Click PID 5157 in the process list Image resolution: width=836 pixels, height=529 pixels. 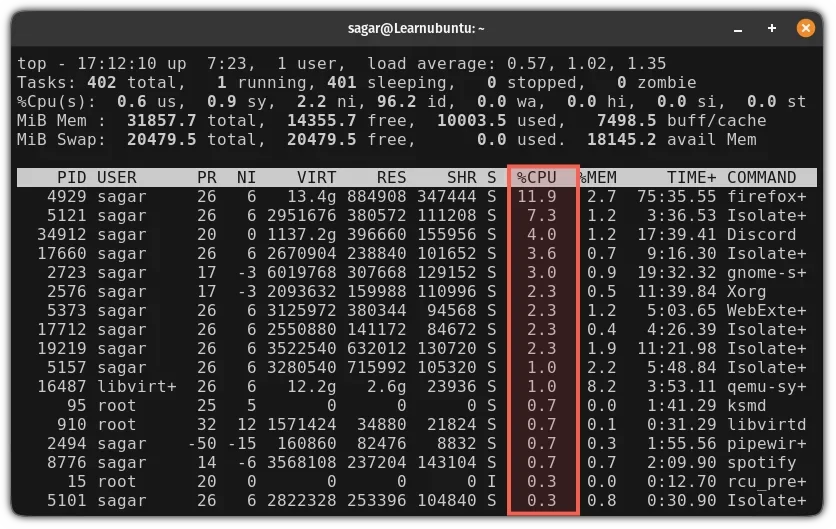pyautogui.click(x=67, y=368)
